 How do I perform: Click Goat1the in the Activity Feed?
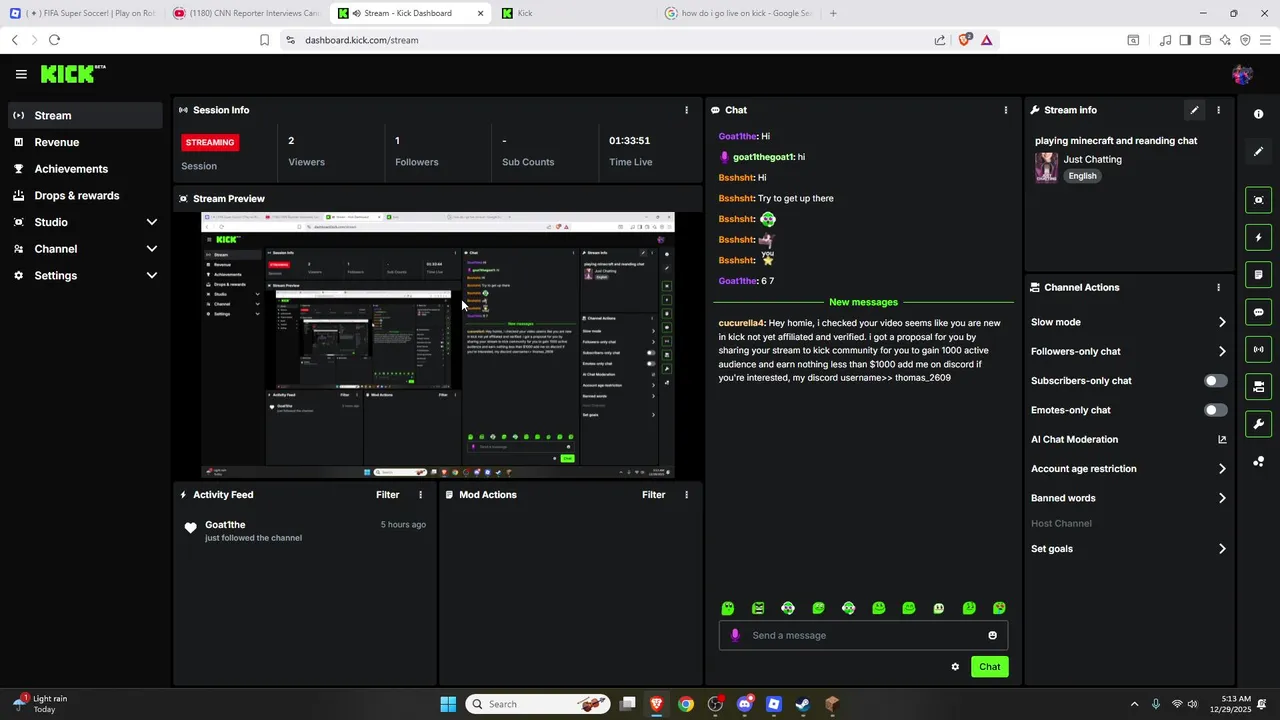coord(225,525)
